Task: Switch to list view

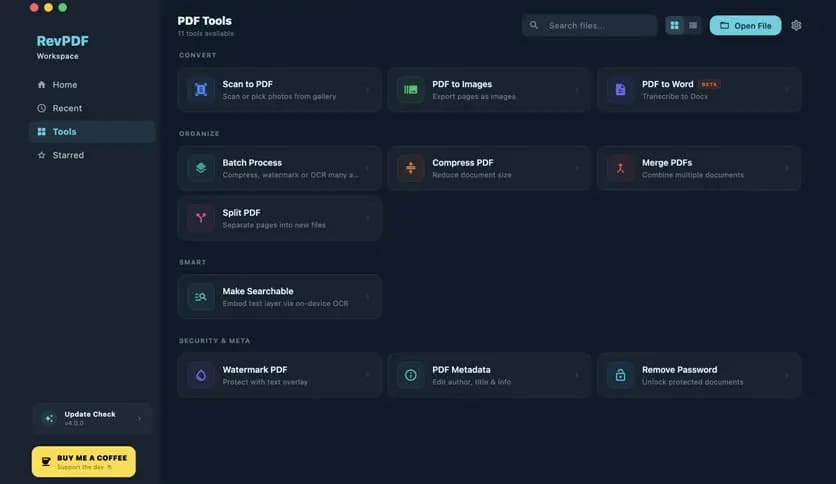Action: 693,25
